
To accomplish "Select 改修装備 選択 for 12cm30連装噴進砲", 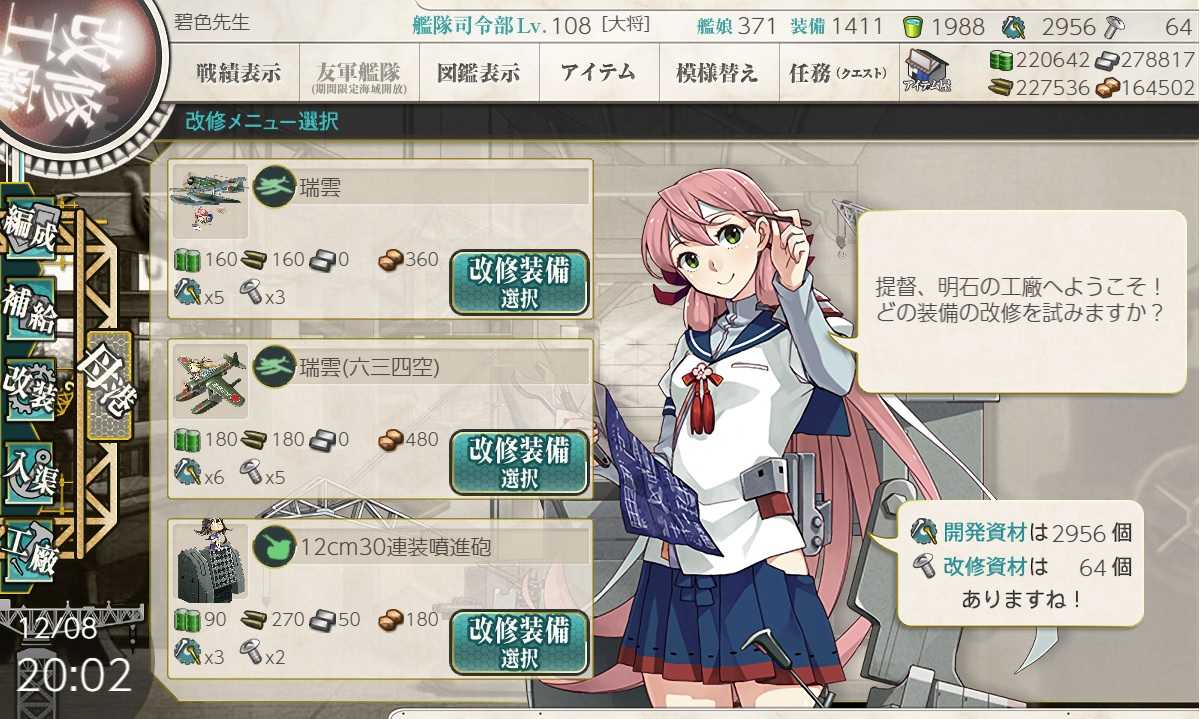I will (x=519, y=643).
